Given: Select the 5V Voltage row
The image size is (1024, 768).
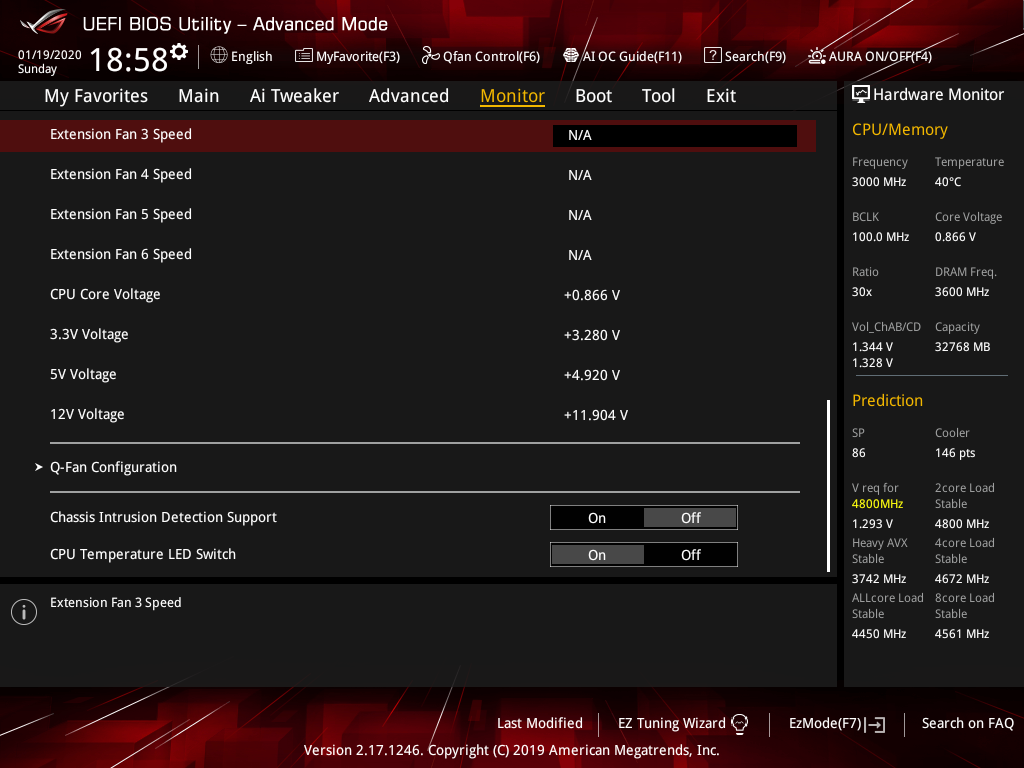Looking at the screenshot, I should click(x=408, y=375).
